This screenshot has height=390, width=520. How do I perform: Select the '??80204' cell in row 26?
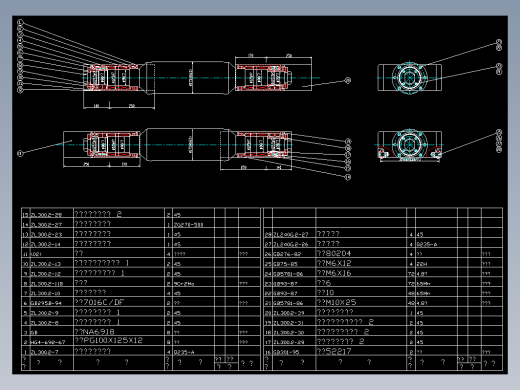pos(334,253)
